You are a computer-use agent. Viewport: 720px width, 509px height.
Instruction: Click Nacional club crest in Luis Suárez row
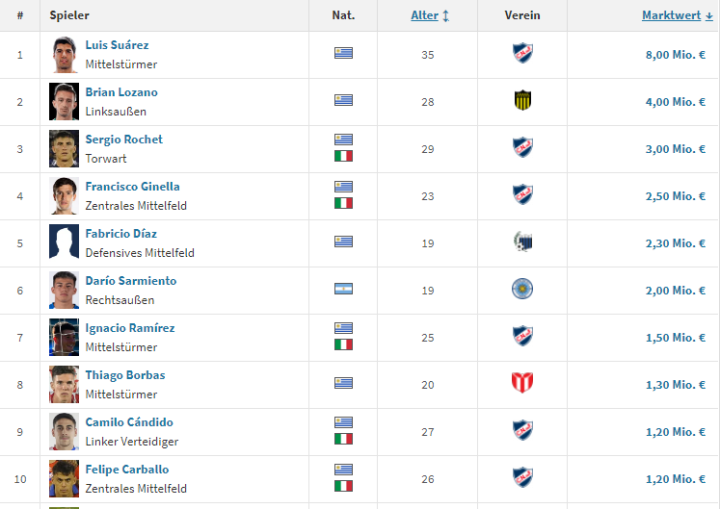[x=522, y=54]
